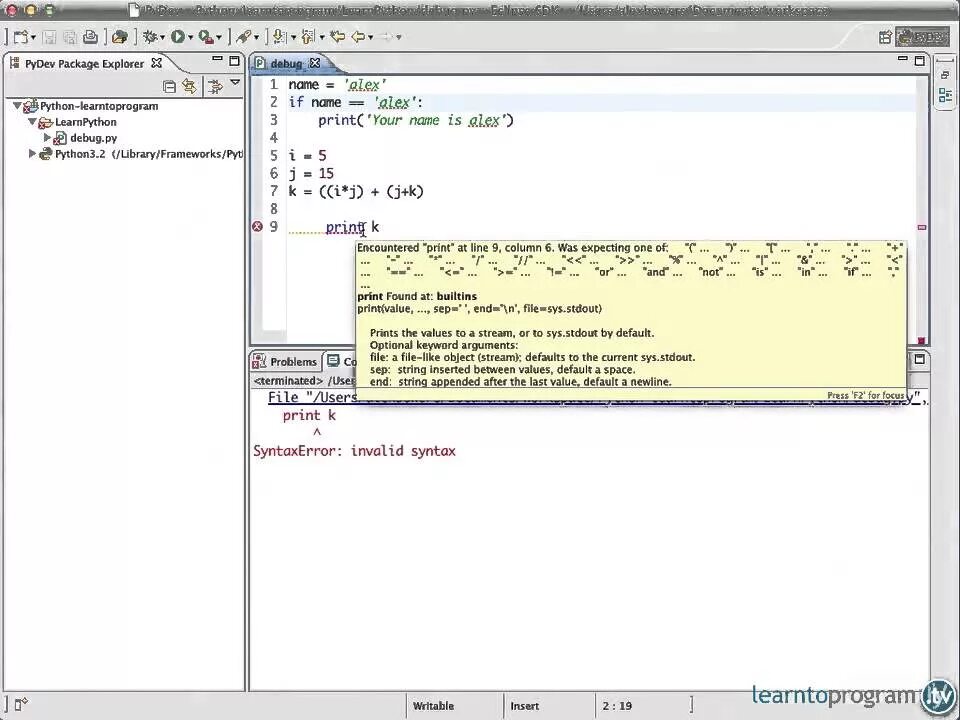Click red error mark in overview ruler
The height and width of the screenshot is (720, 960).
pyautogui.click(x=921, y=227)
